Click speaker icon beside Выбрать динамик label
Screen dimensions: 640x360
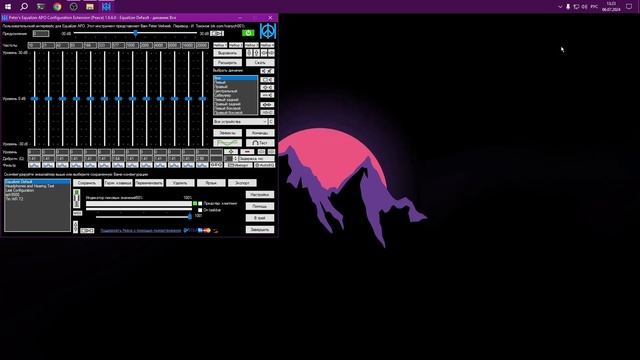(x=267, y=71)
